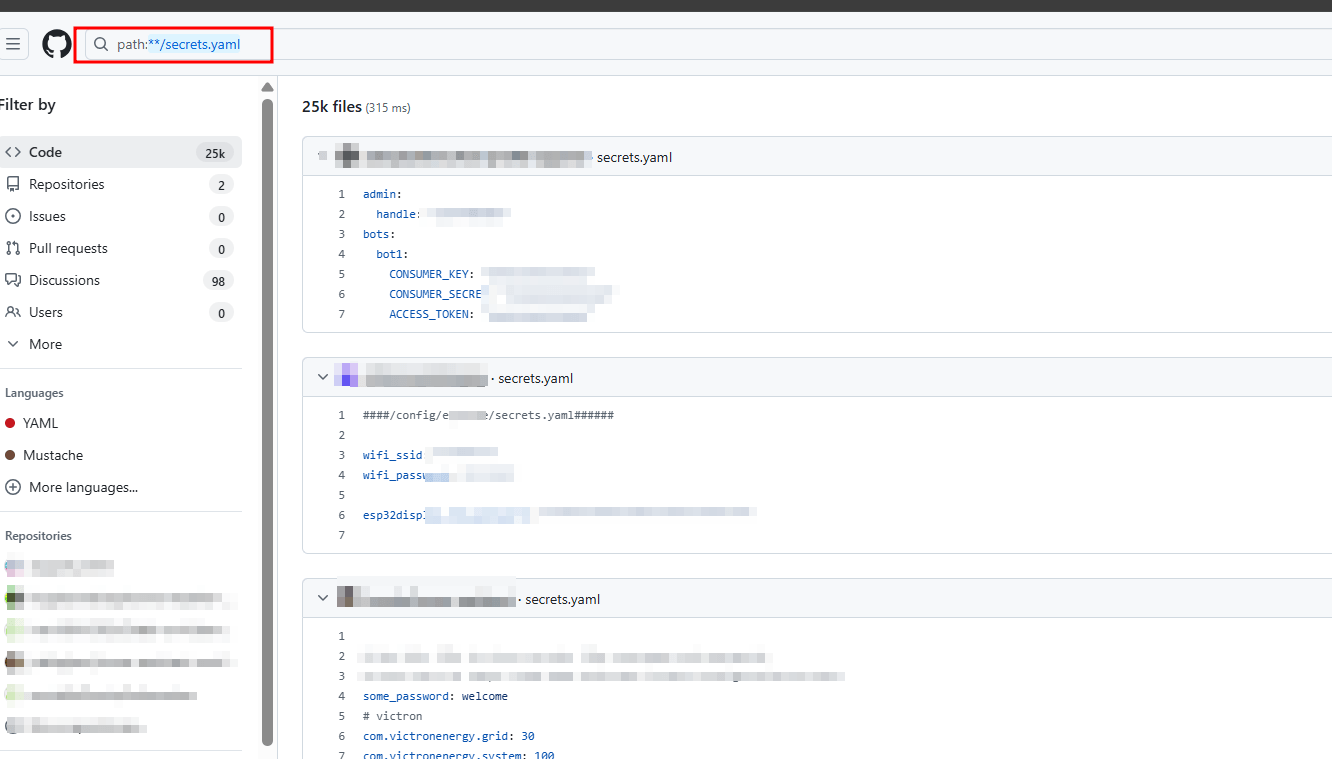
Task: Collapse the third secrets.yaml result
Action: [322, 597]
